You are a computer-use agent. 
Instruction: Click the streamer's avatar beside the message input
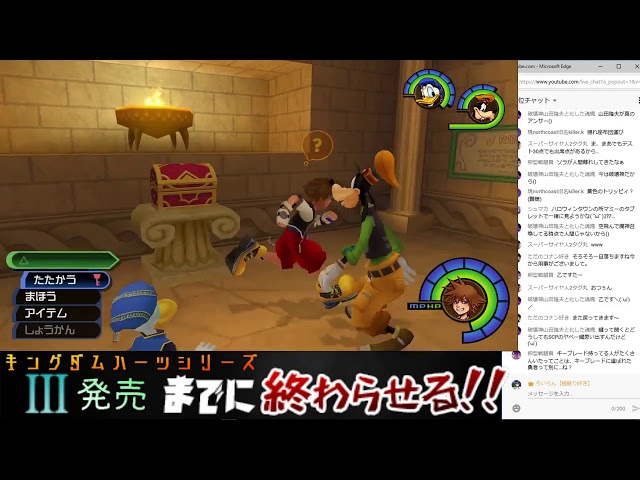coord(516,384)
